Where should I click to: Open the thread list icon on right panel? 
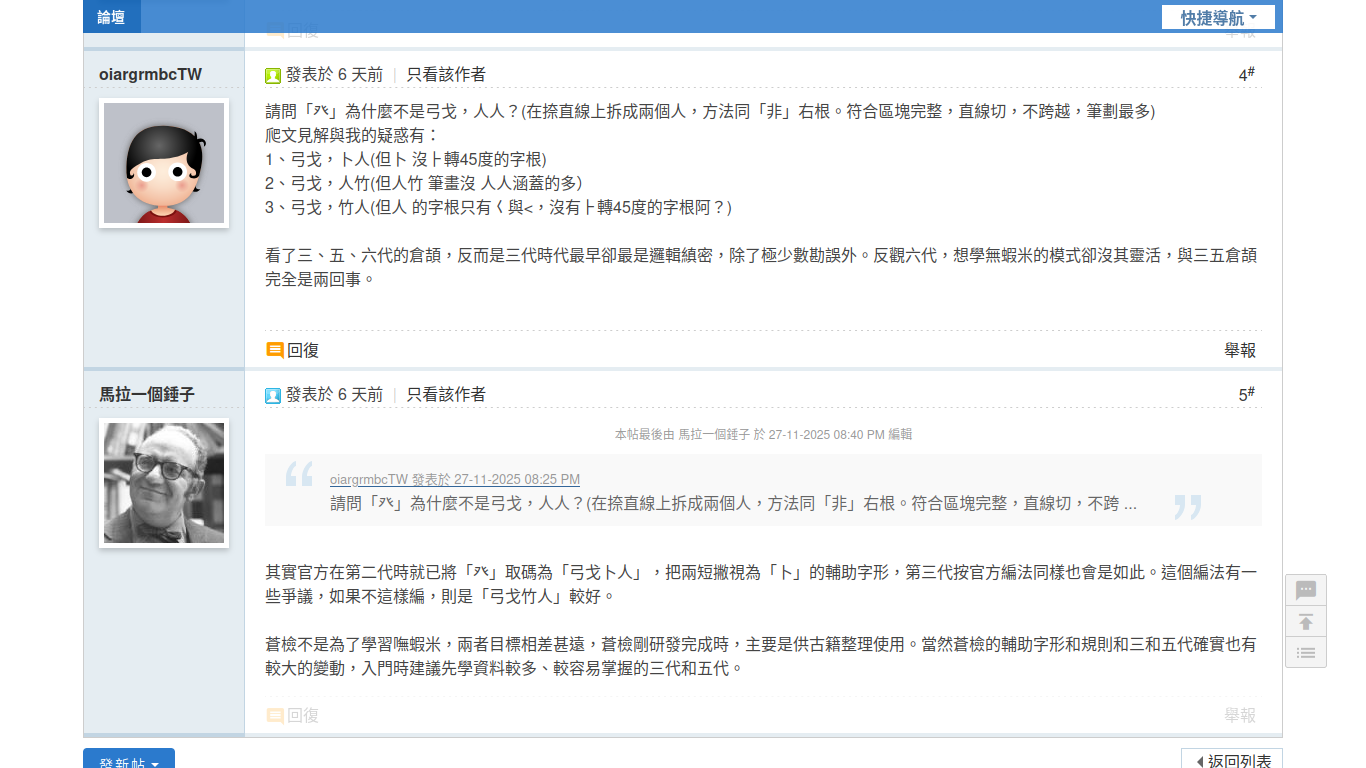(1305, 652)
